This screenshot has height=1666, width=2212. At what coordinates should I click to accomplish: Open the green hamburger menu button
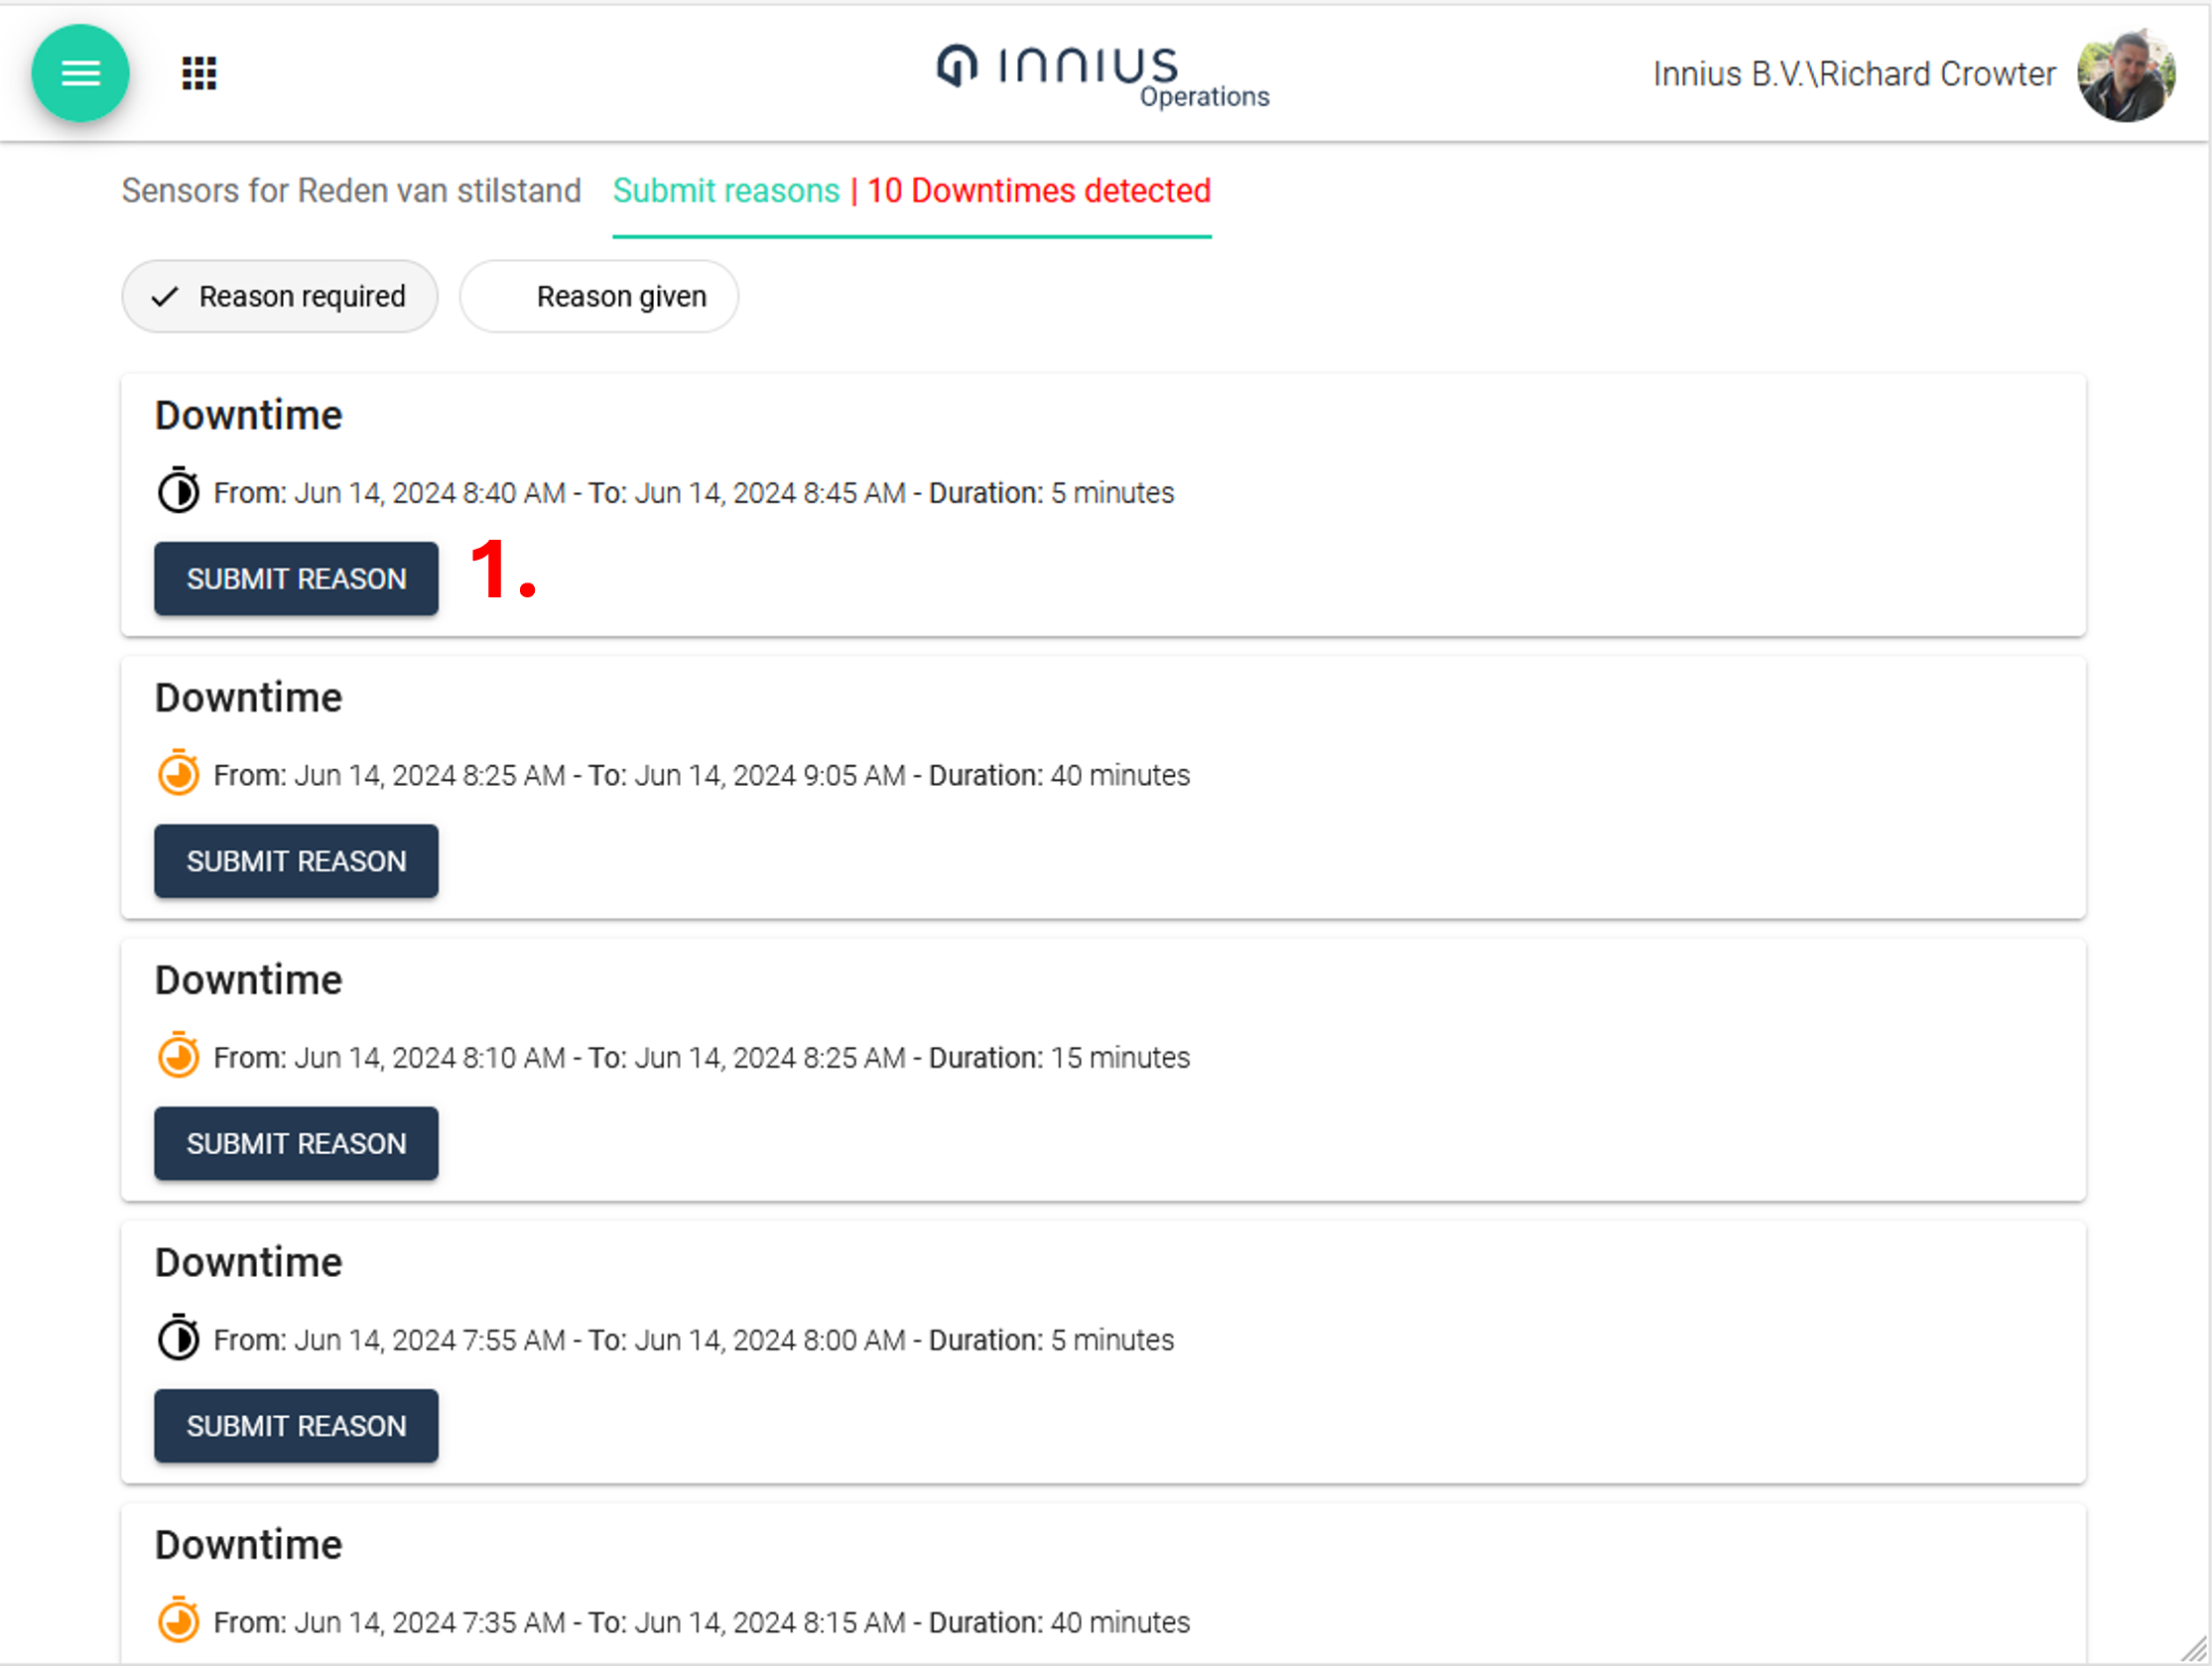[x=80, y=73]
